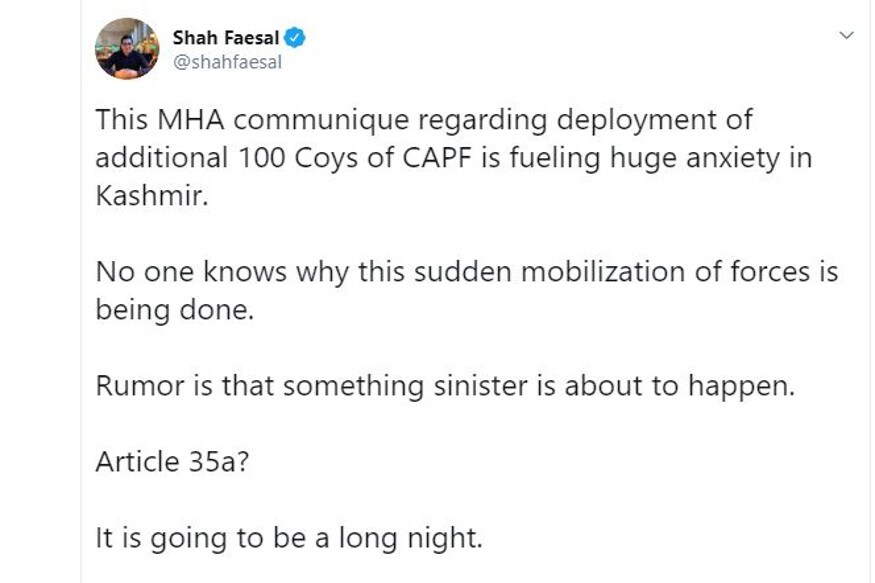Viewport: 875px width, 583px height.
Task: Click the "Rumor is that something sinister" line
Action: point(445,386)
